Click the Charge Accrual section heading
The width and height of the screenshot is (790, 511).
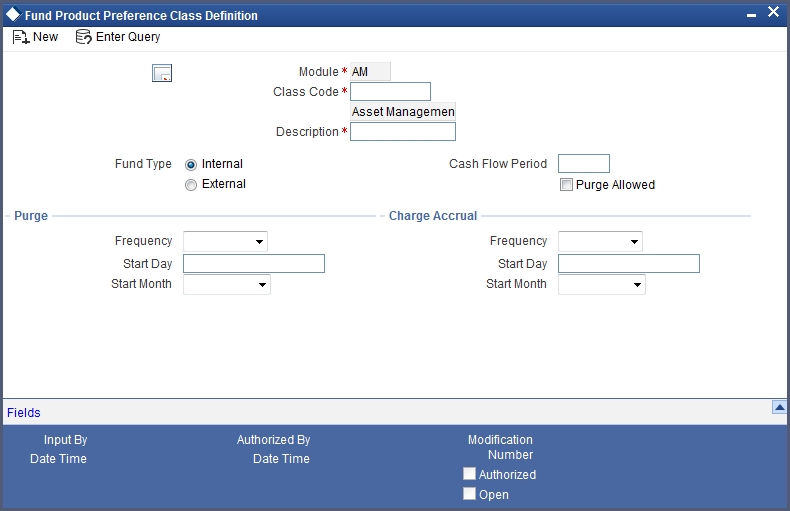pyautogui.click(x=433, y=216)
